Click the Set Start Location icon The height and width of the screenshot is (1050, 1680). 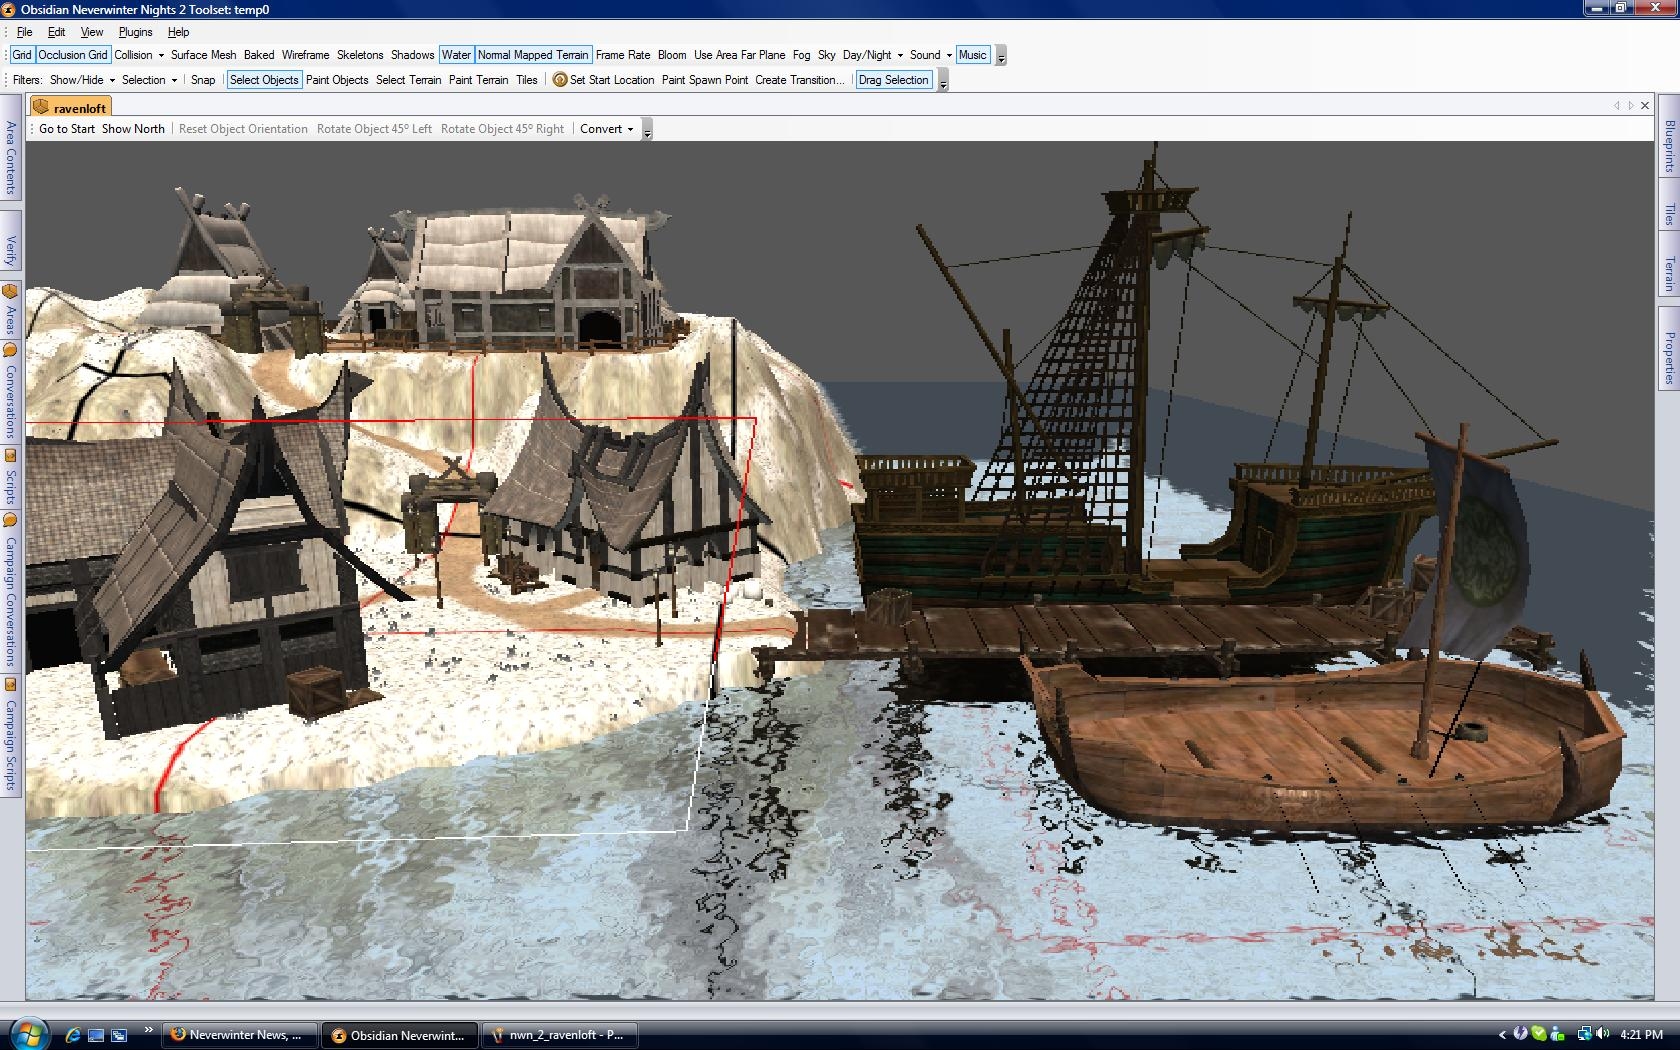pyautogui.click(x=560, y=80)
